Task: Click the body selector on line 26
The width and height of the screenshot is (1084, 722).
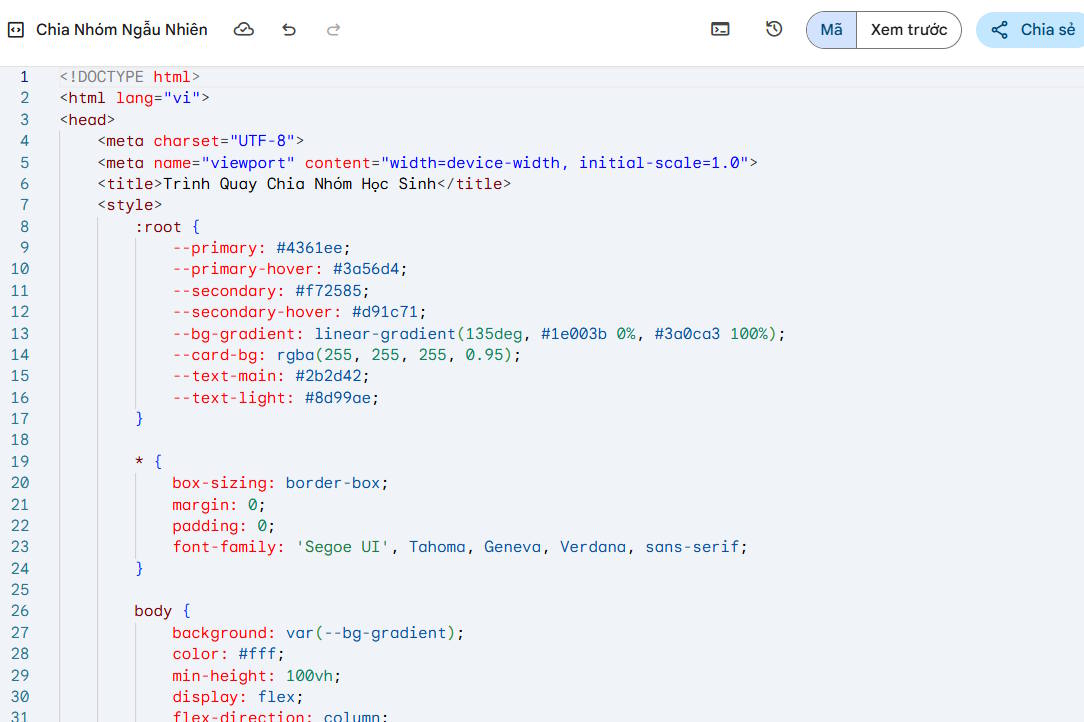Action: [x=152, y=611]
